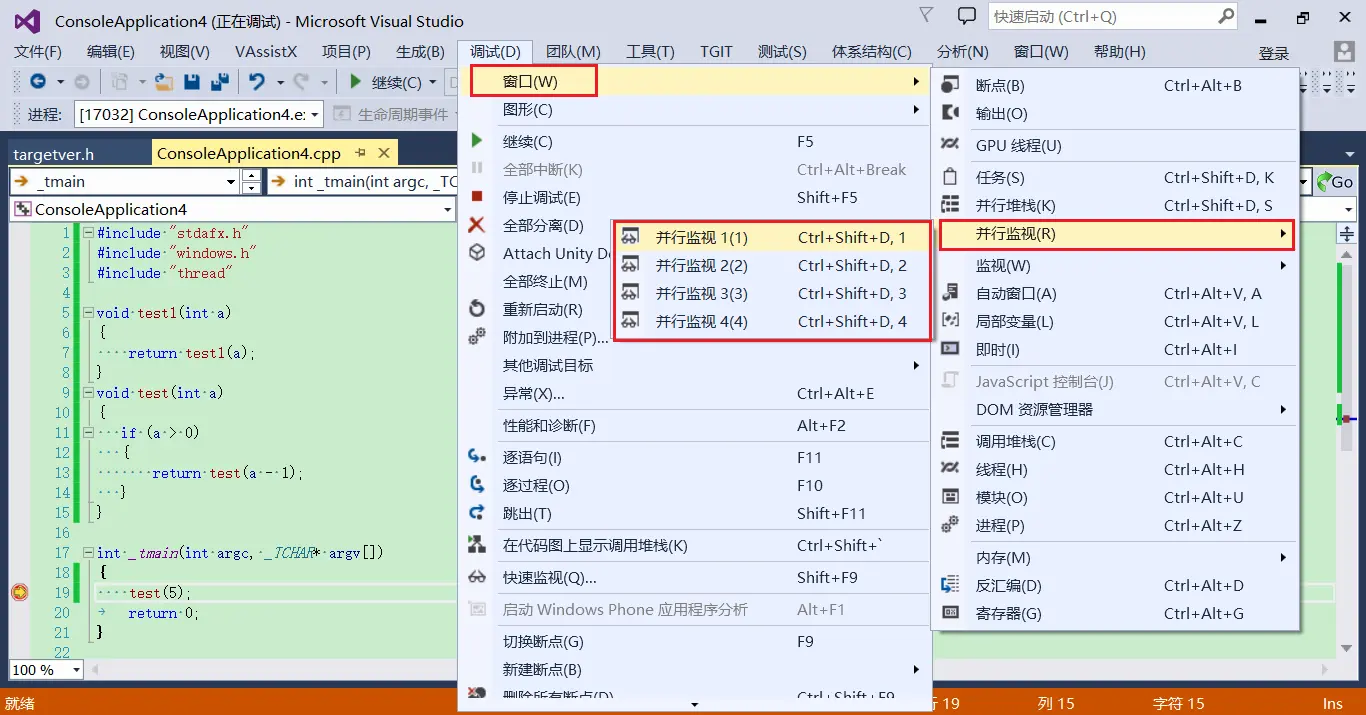This screenshot has width=1366, height=715.
Task: Collapse the test function at line 9
Action: click(88, 393)
